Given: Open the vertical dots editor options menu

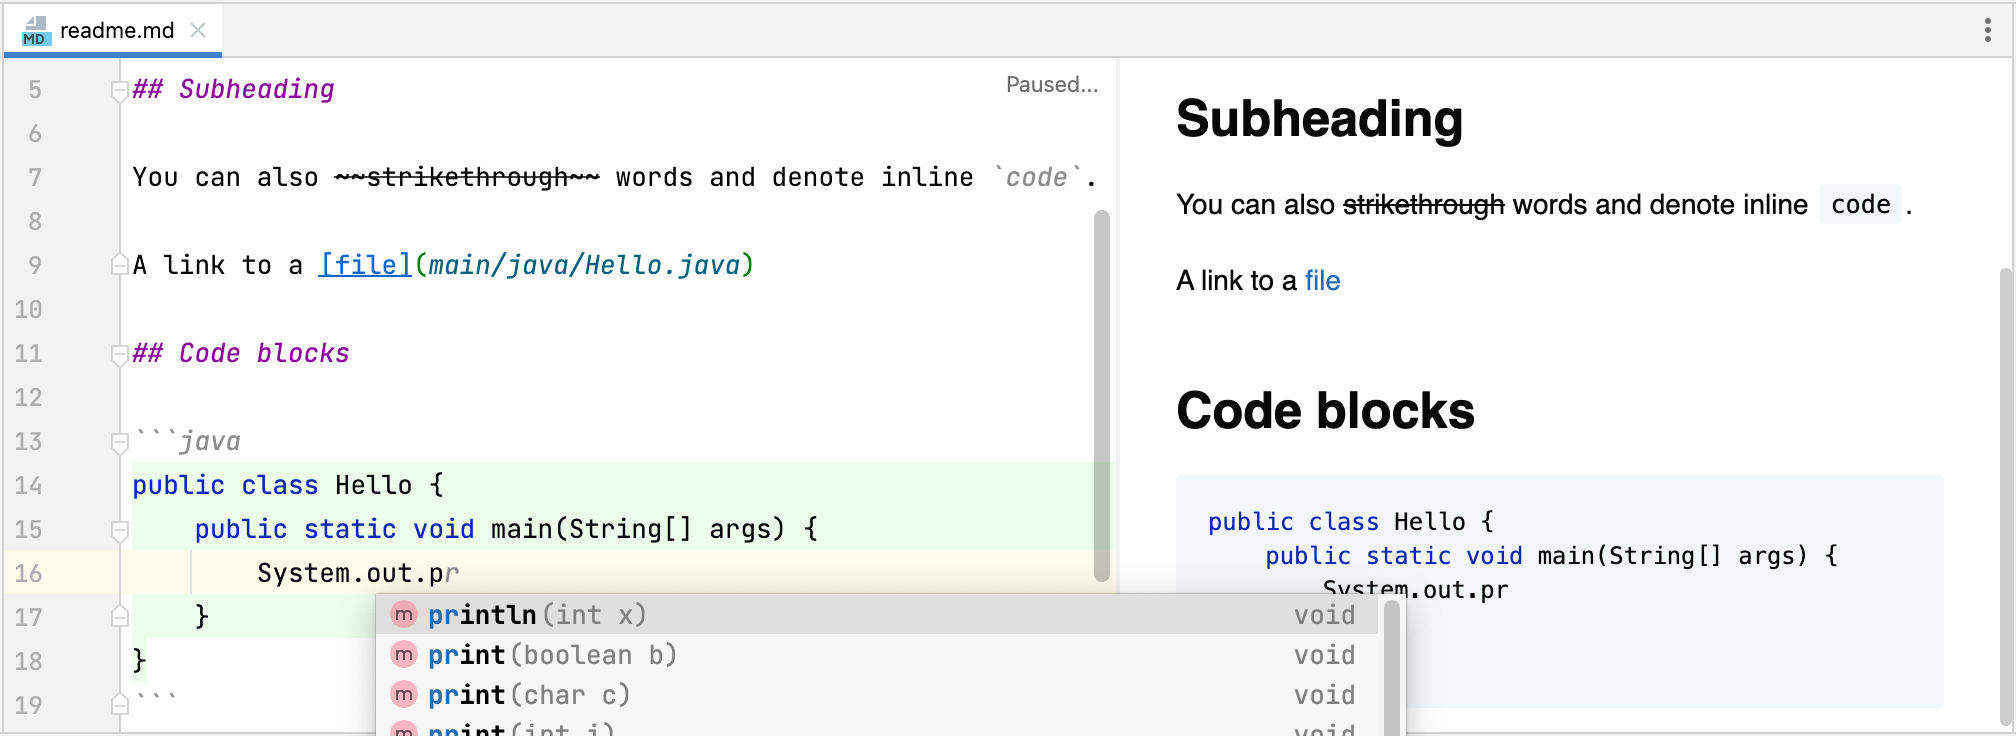Looking at the screenshot, I should point(1987,30).
